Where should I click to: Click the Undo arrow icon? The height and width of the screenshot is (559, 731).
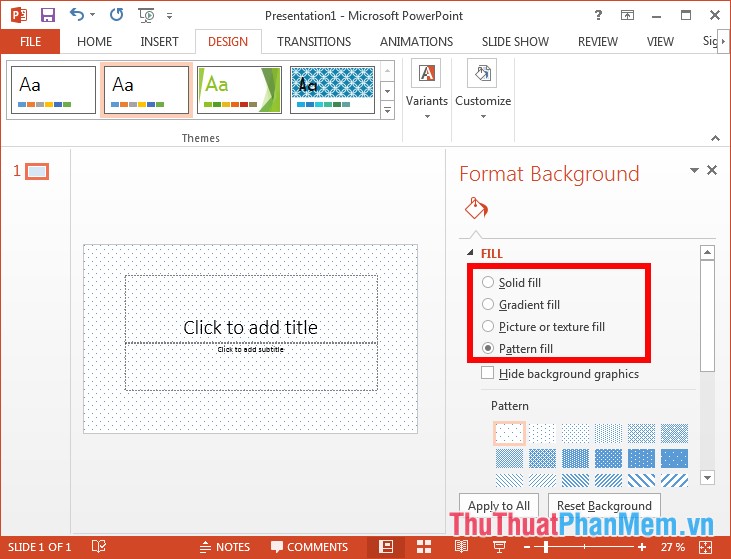[77, 15]
